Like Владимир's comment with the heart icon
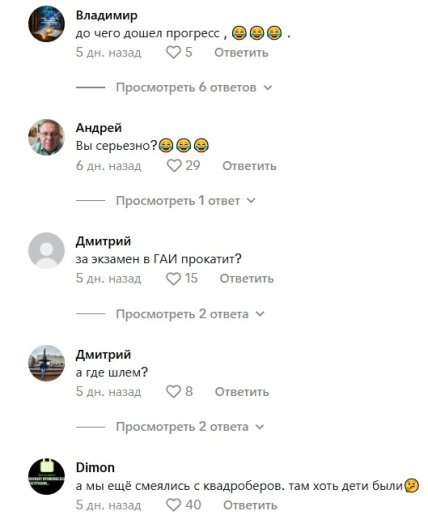428x528 pixels. [173, 53]
